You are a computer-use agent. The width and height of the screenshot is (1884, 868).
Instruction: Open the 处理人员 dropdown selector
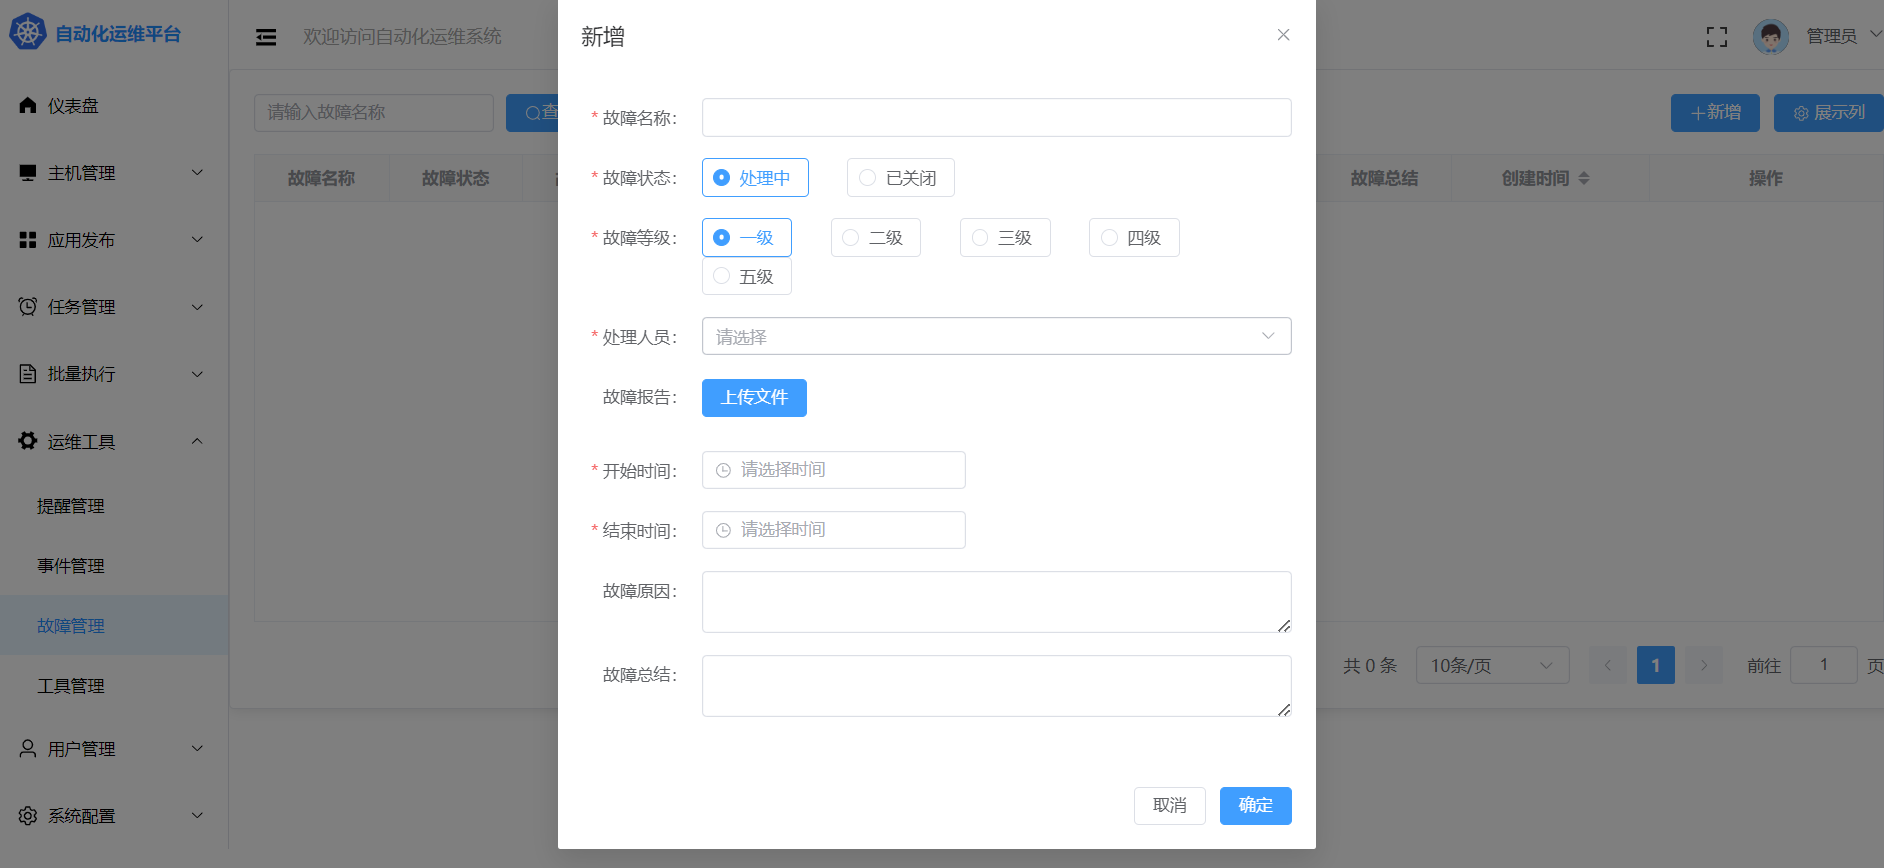pyautogui.click(x=996, y=336)
